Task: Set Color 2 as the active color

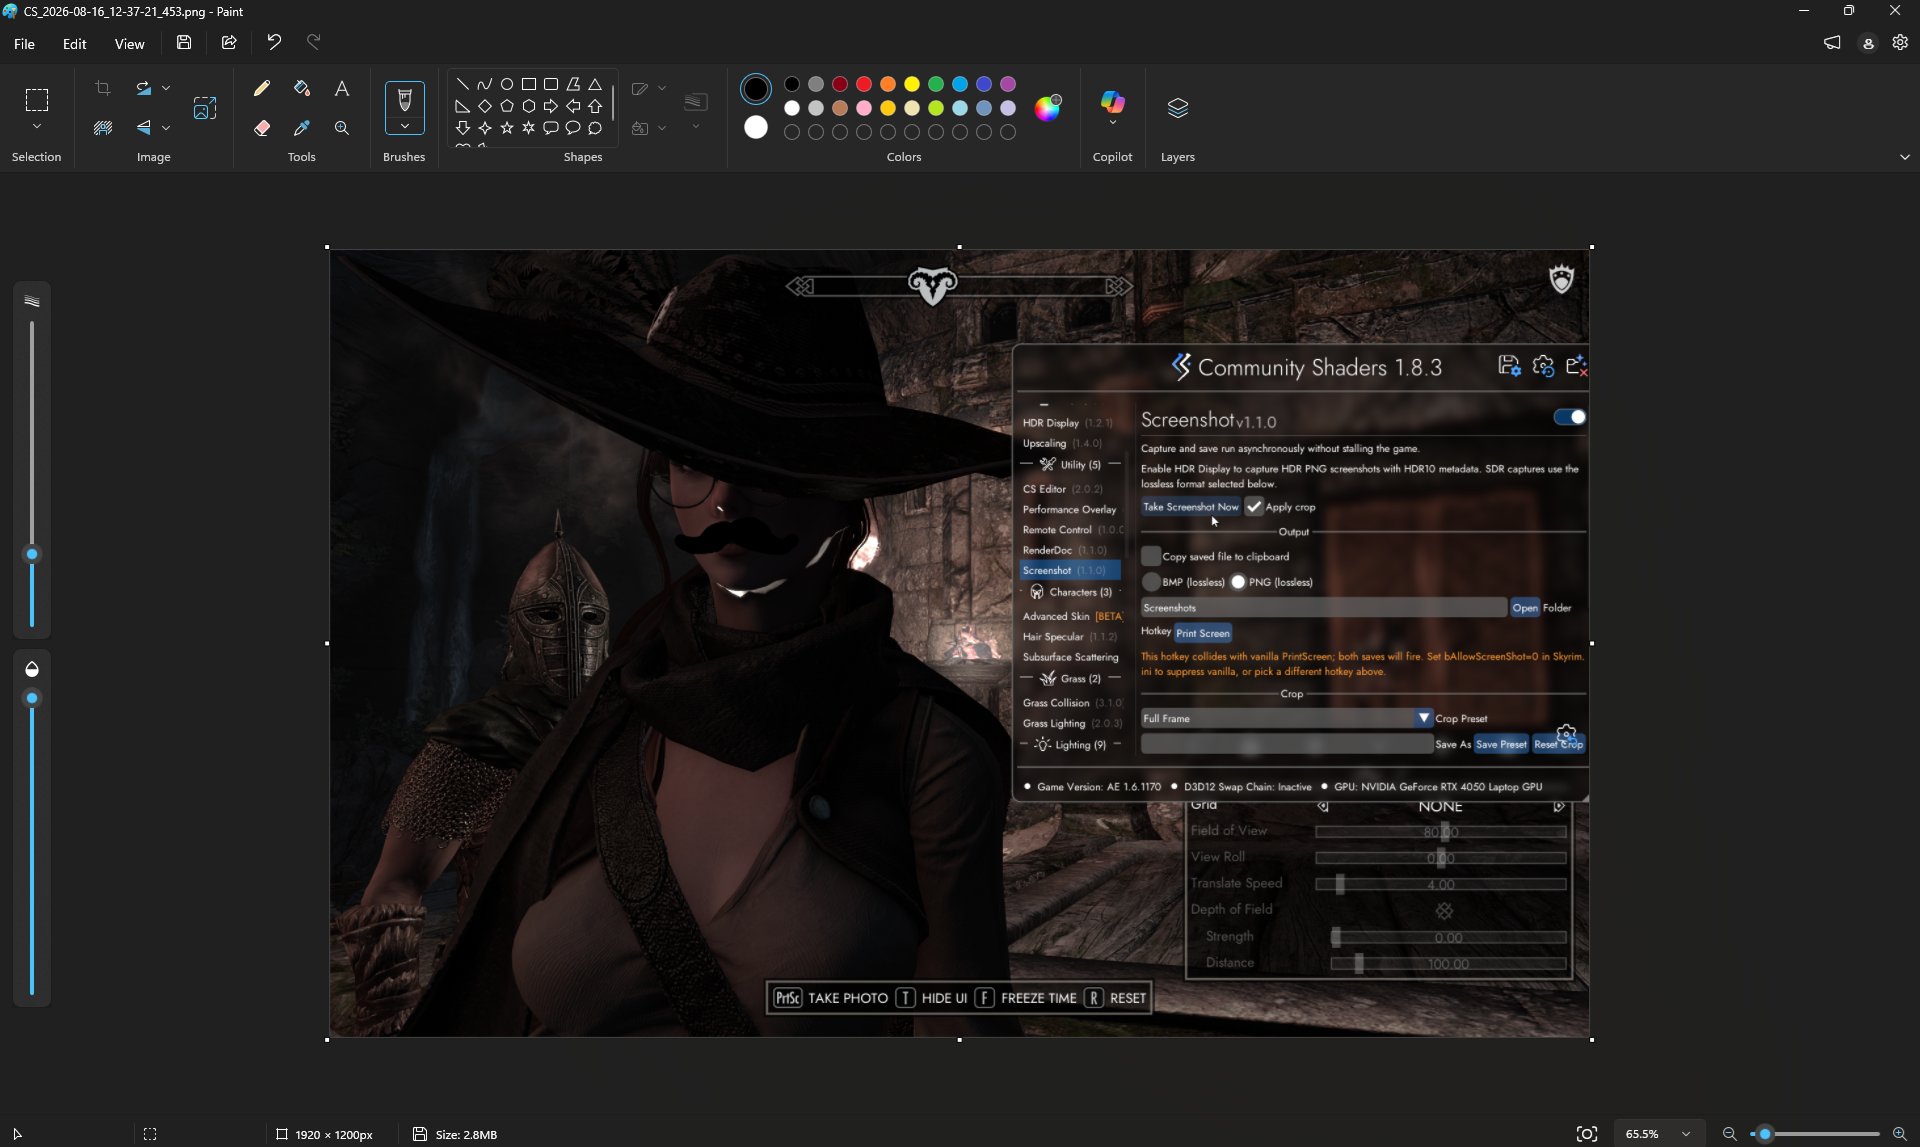Action: [x=756, y=127]
